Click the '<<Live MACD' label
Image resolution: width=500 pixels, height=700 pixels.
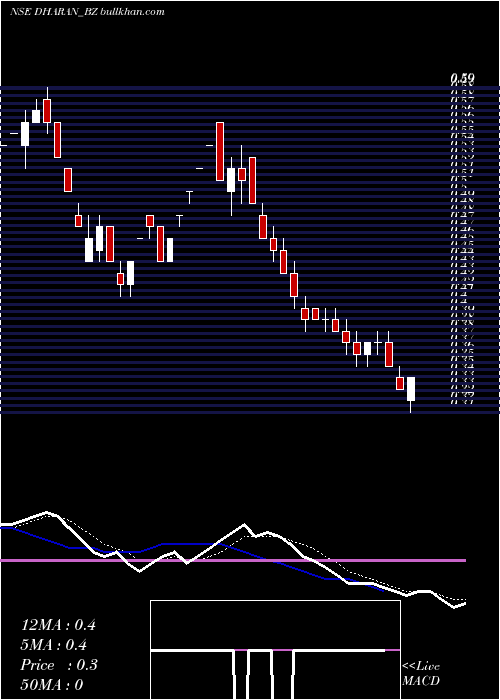(x=421, y=674)
